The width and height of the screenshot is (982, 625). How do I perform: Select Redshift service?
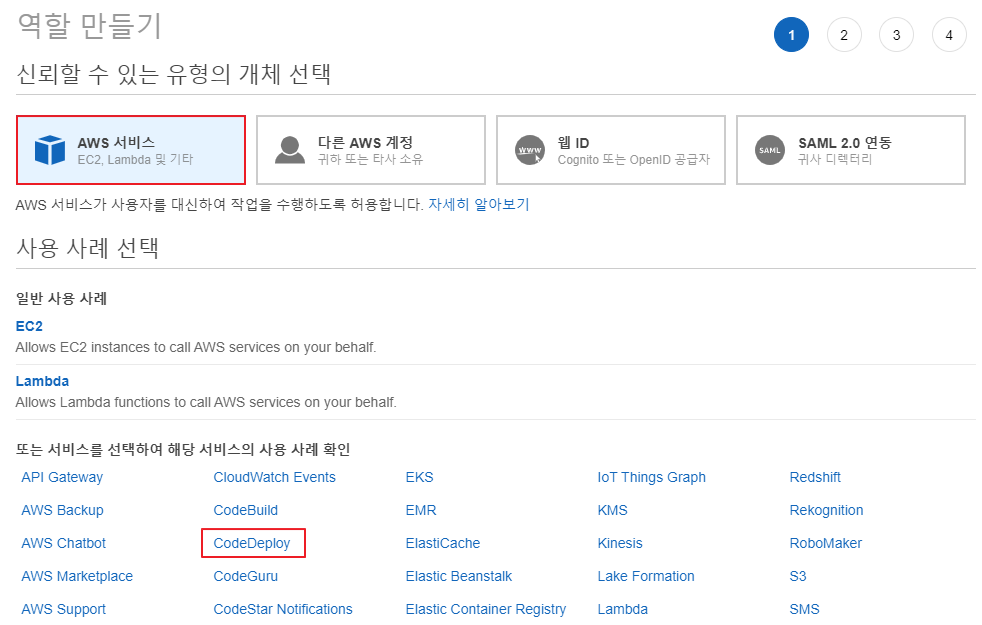(x=815, y=477)
